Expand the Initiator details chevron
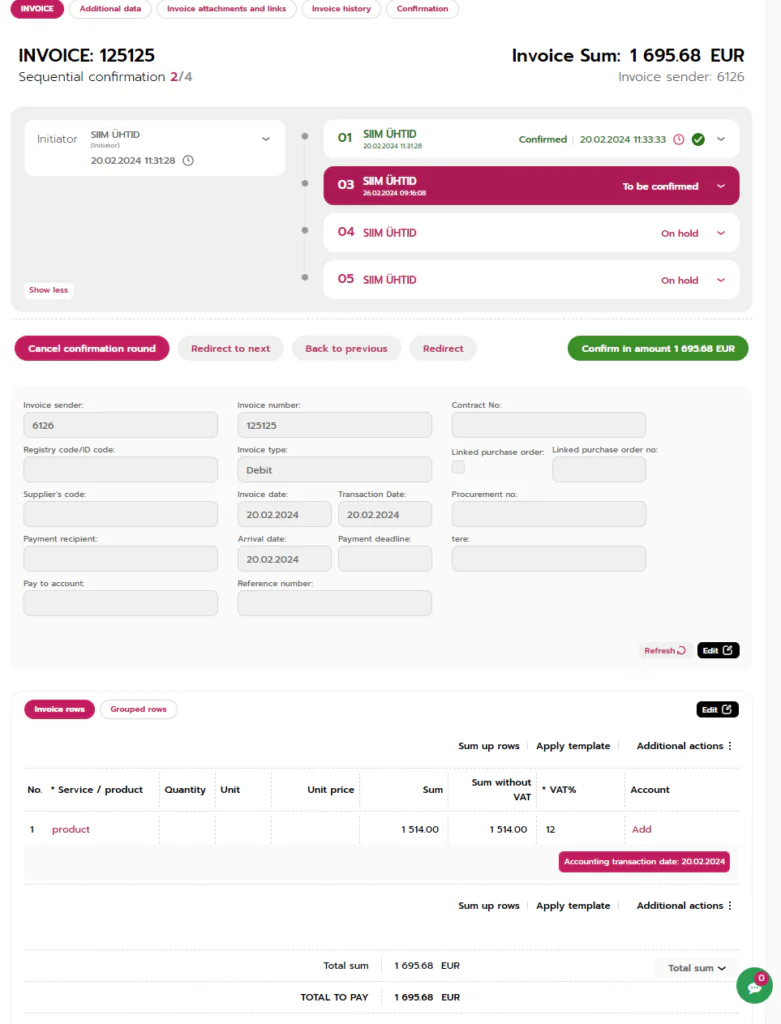The width and height of the screenshot is (781, 1024). coord(266,139)
